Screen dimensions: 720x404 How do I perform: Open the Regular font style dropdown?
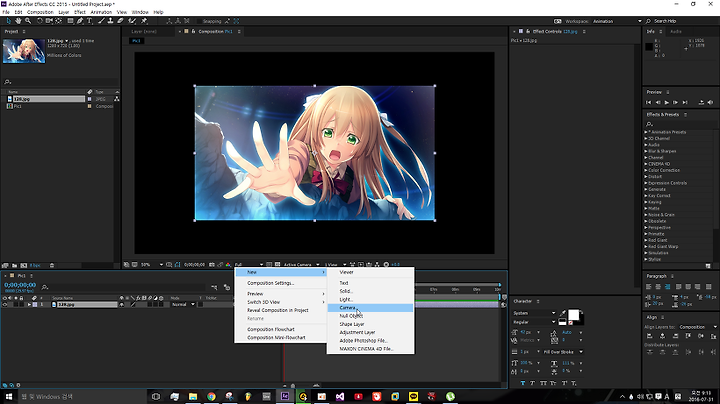[534, 322]
